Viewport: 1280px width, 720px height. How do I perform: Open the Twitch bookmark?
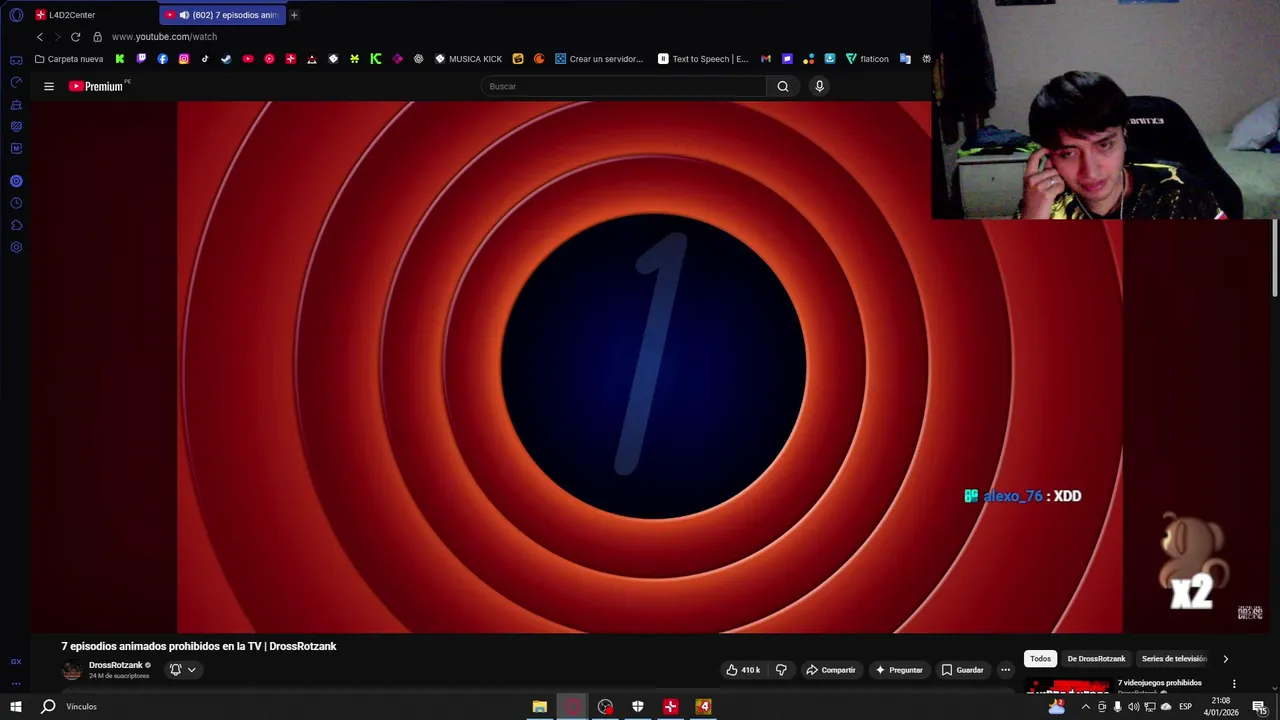click(141, 59)
